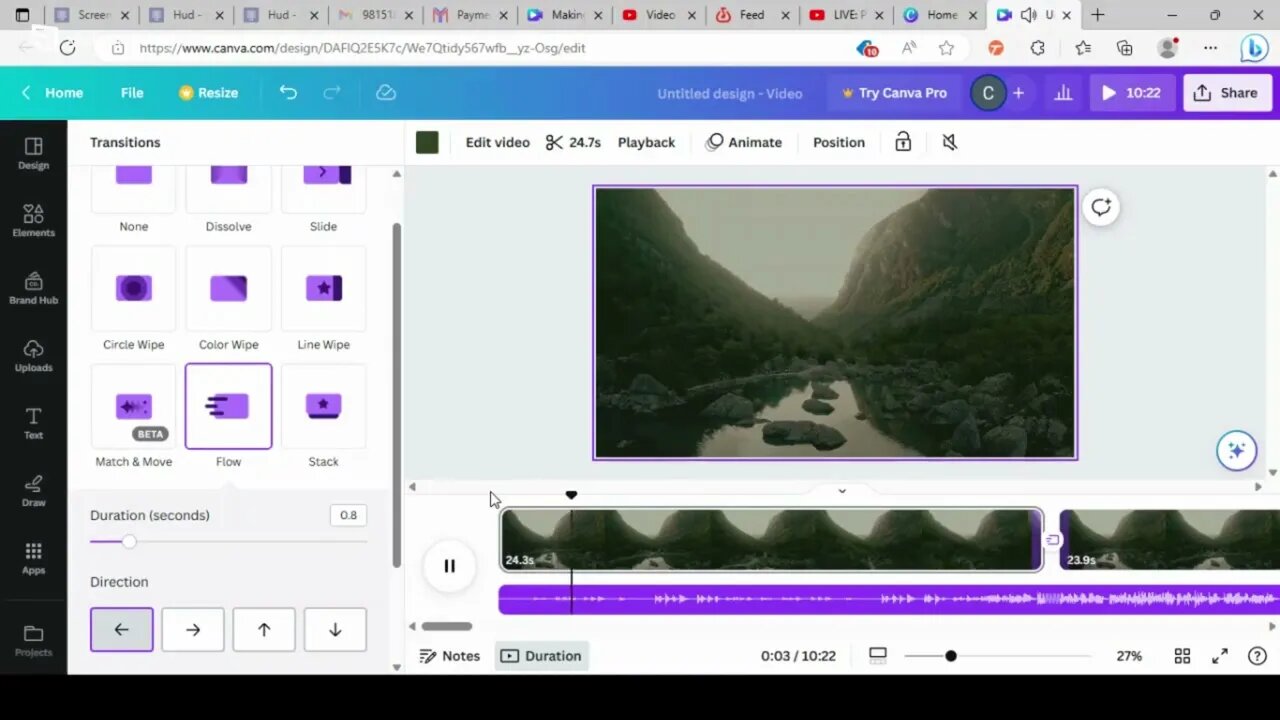1280x720 pixels.
Task: Open the Apps panel
Action: pos(33,558)
